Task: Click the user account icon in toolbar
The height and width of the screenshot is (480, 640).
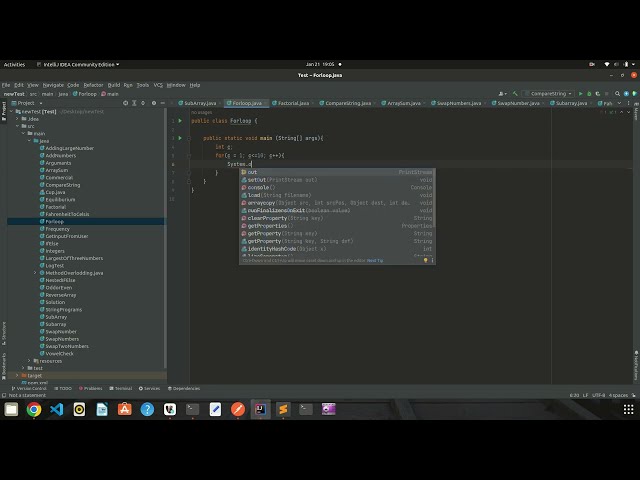Action: (x=502, y=93)
